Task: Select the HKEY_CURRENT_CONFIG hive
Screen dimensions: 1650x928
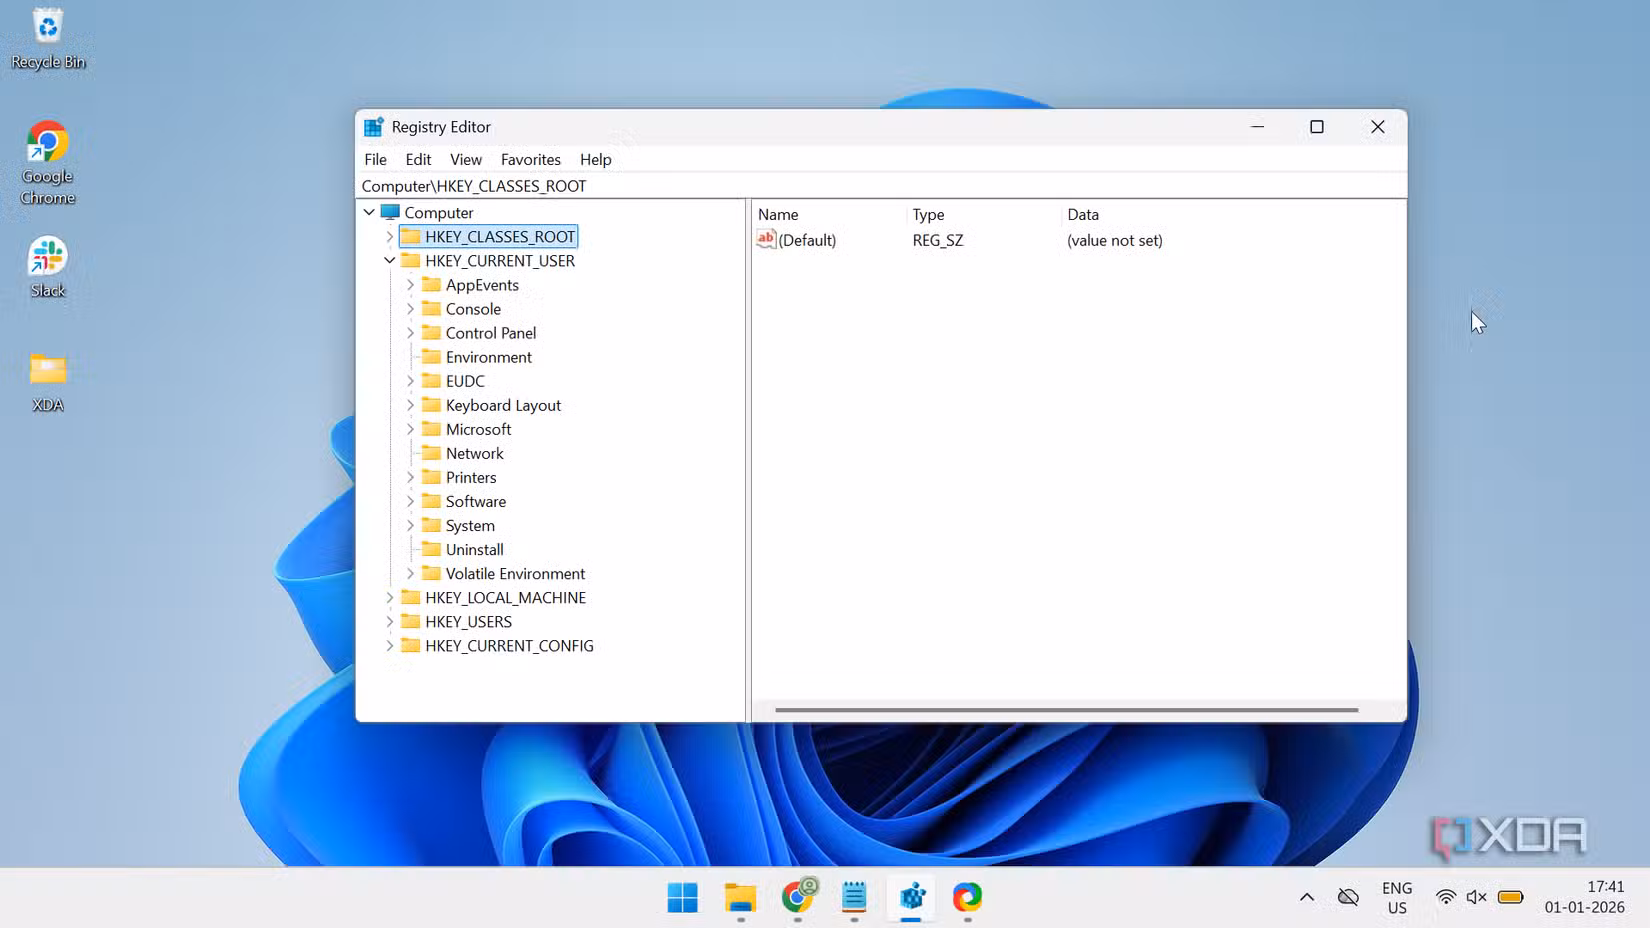Action: coord(509,645)
